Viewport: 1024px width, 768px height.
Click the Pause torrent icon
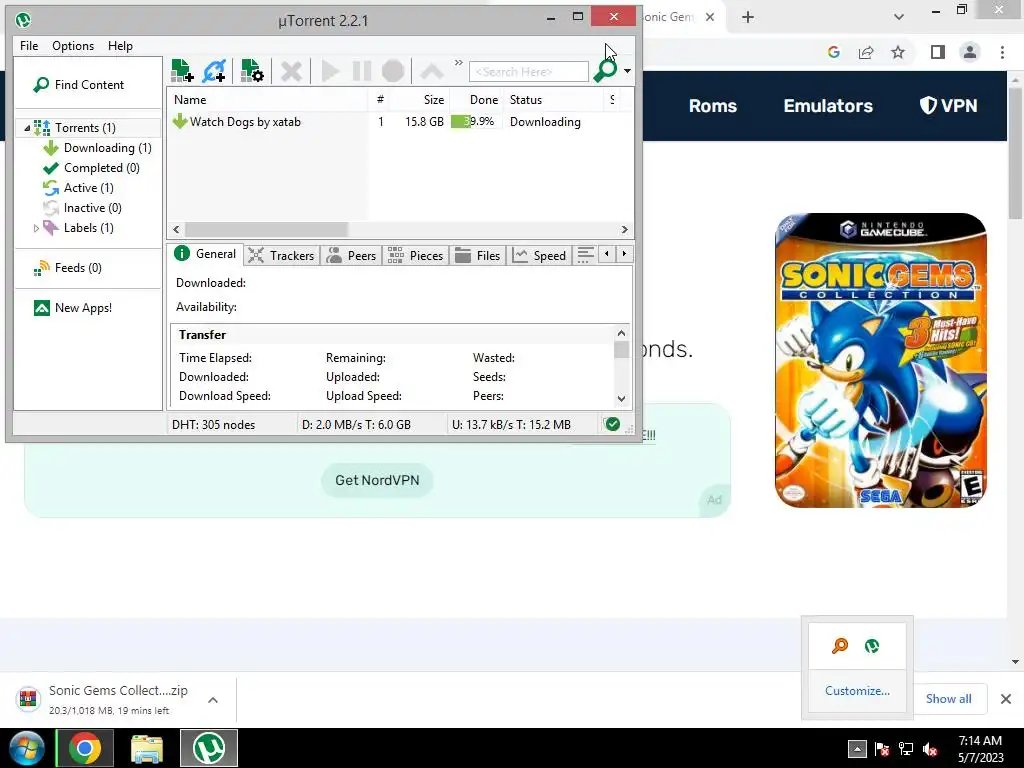pyautogui.click(x=362, y=71)
